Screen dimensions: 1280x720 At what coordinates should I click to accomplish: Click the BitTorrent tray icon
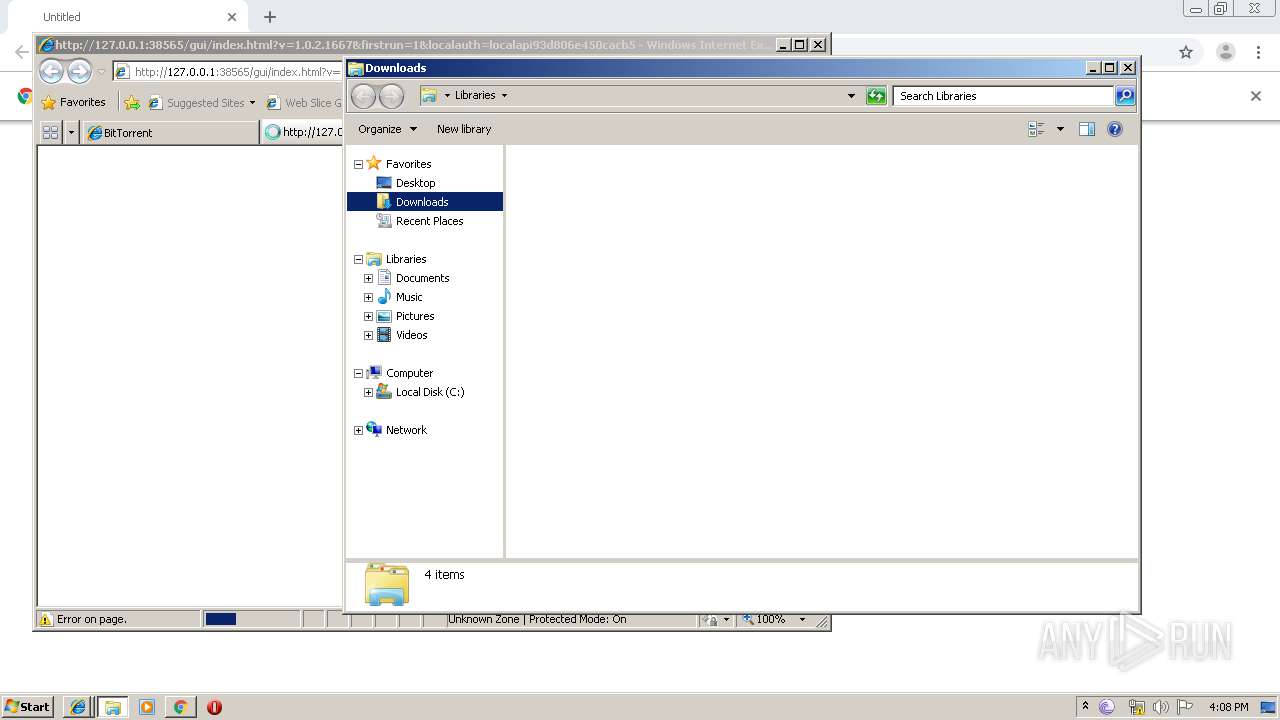click(x=1107, y=707)
